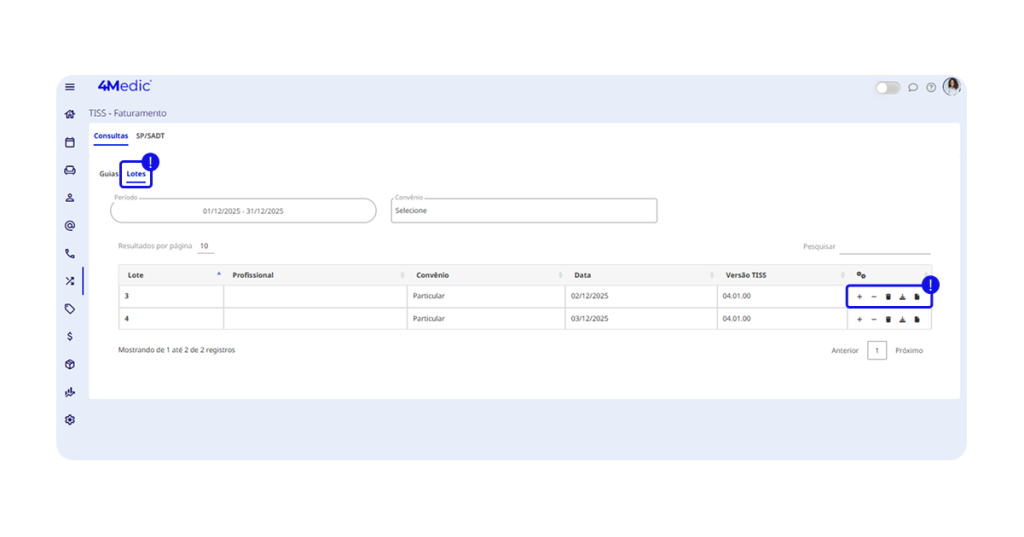This screenshot has width=1024, height=537.
Task: Click the Pesquisar search field
Action: click(884, 246)
